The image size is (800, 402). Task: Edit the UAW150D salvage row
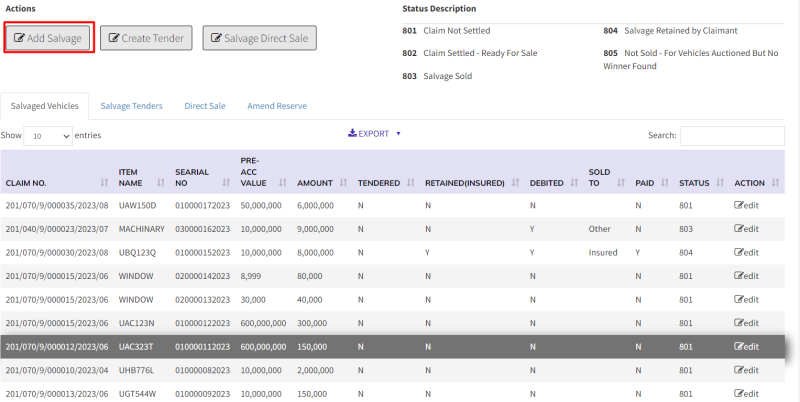point(746,205)
